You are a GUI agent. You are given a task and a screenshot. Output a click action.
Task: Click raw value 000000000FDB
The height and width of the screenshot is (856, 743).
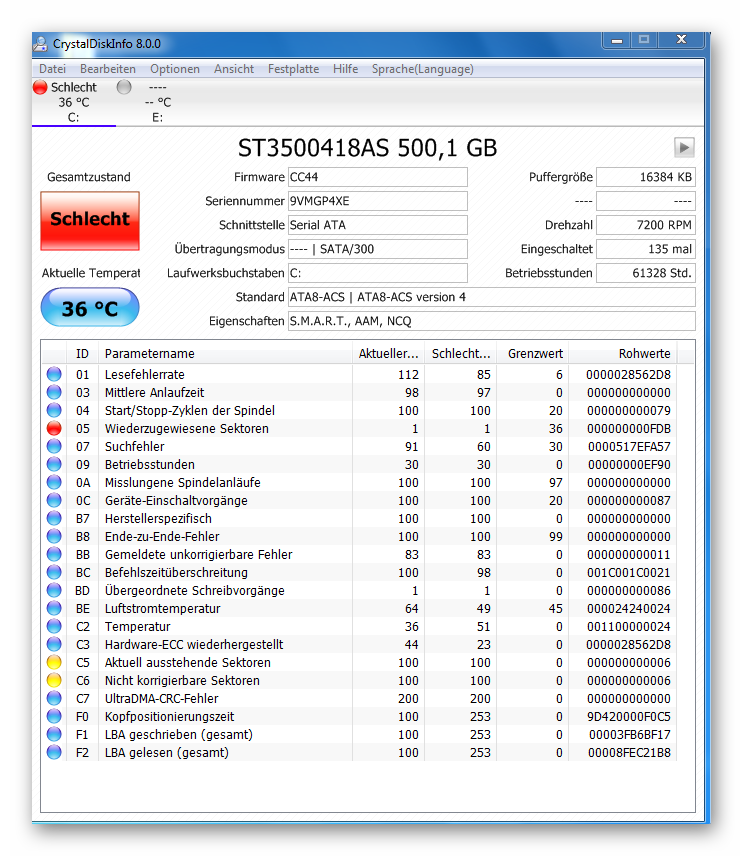629,429
